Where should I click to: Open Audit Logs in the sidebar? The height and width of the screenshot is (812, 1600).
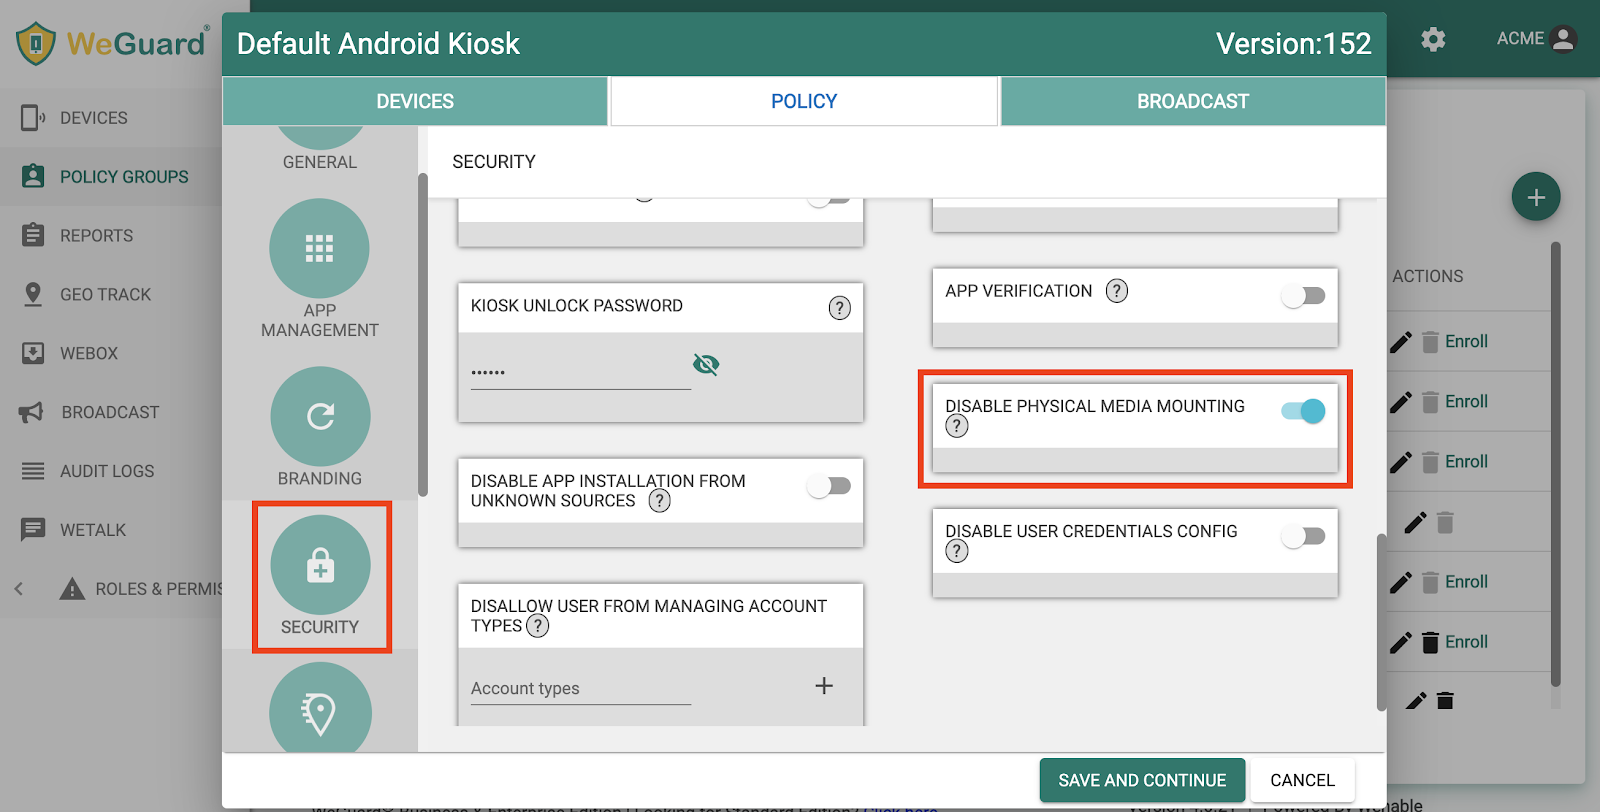(x=110, y=471)
